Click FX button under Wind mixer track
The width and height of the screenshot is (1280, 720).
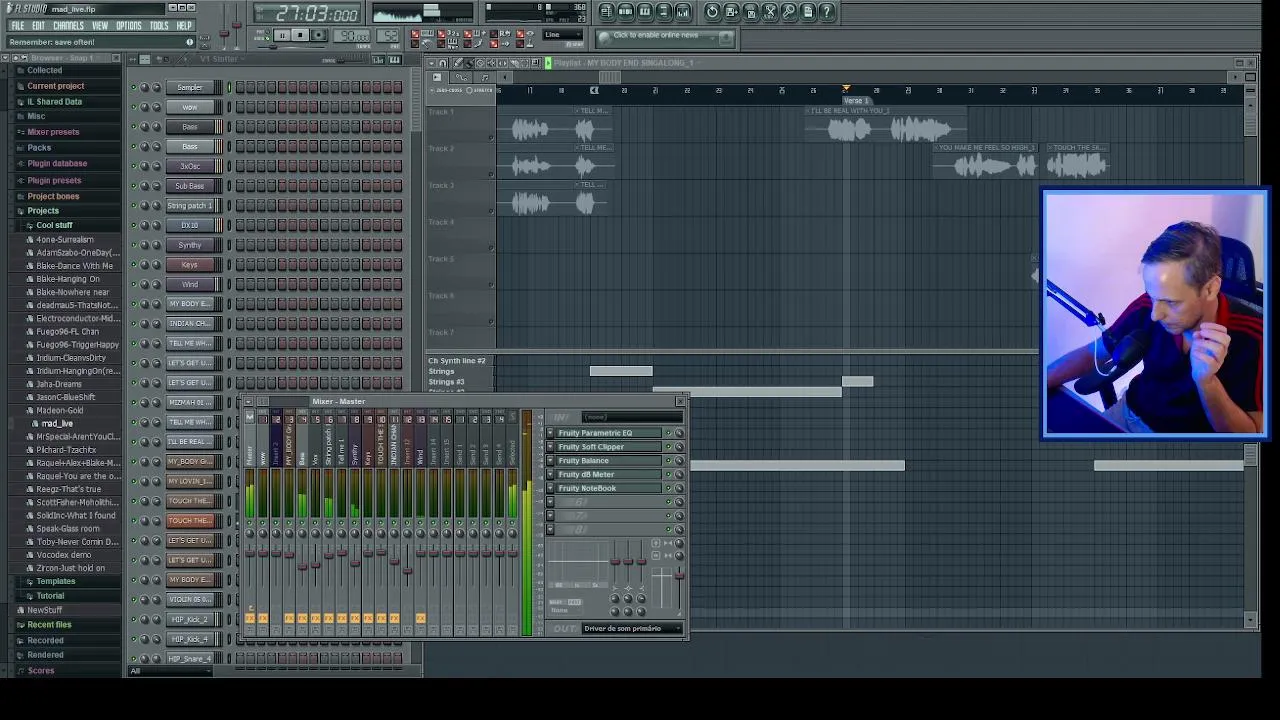pyautogui.click(x=421, y=618)
